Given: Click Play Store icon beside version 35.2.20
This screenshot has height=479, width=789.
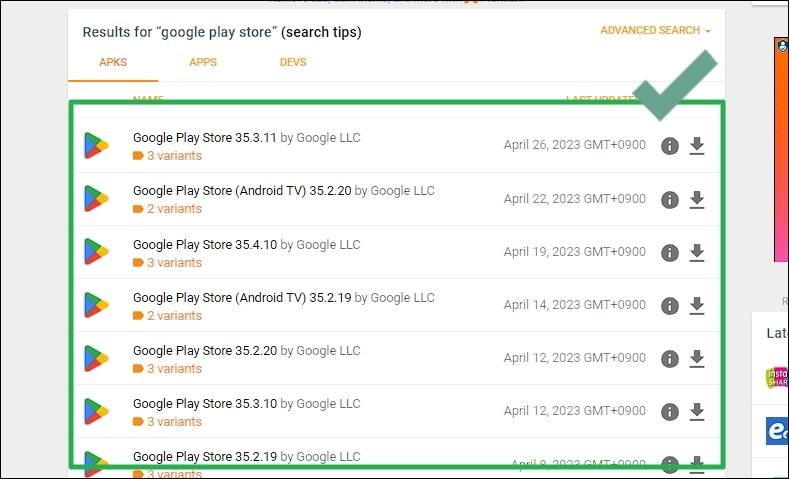Looking at the screenshot, I should [96, 358].
